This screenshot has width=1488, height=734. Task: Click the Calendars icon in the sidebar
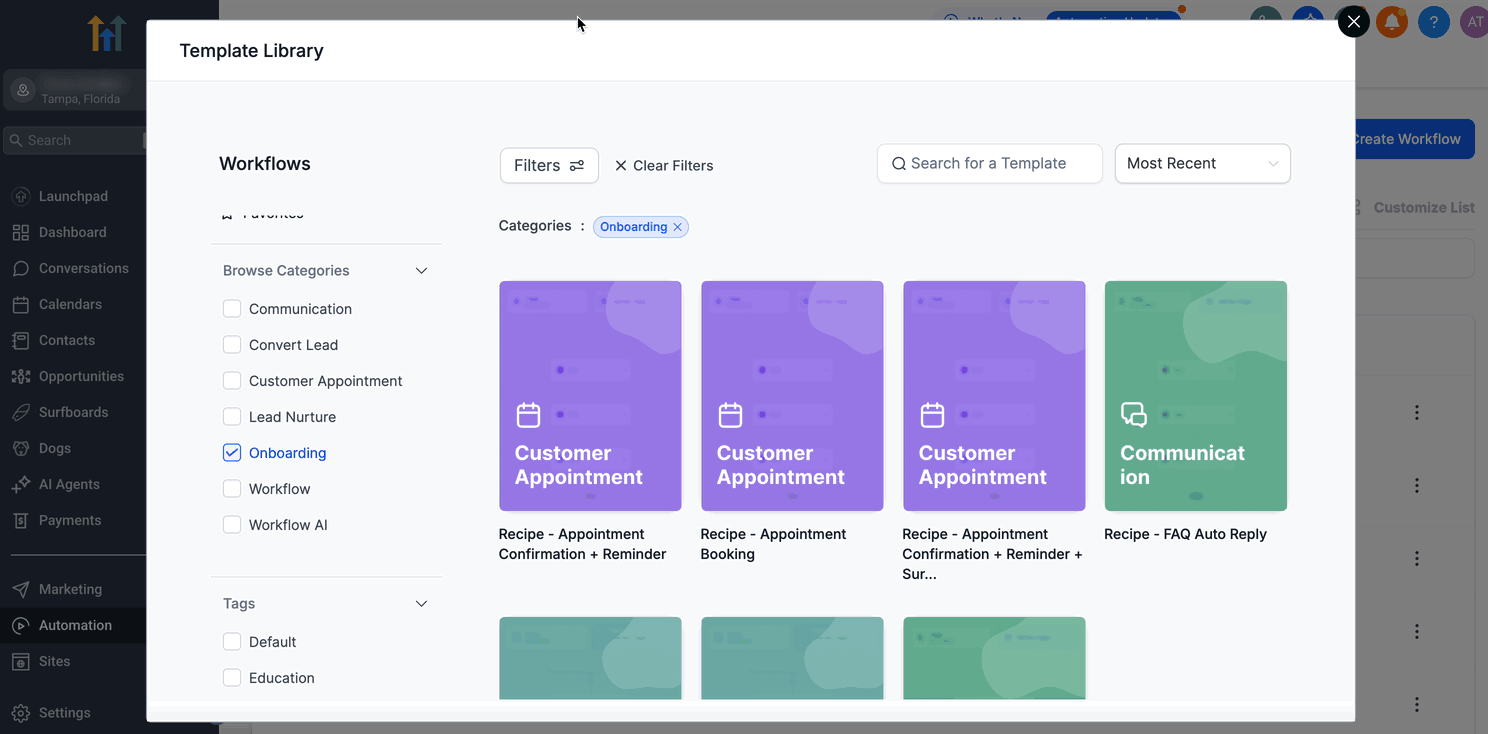click(x=21, y=305)
